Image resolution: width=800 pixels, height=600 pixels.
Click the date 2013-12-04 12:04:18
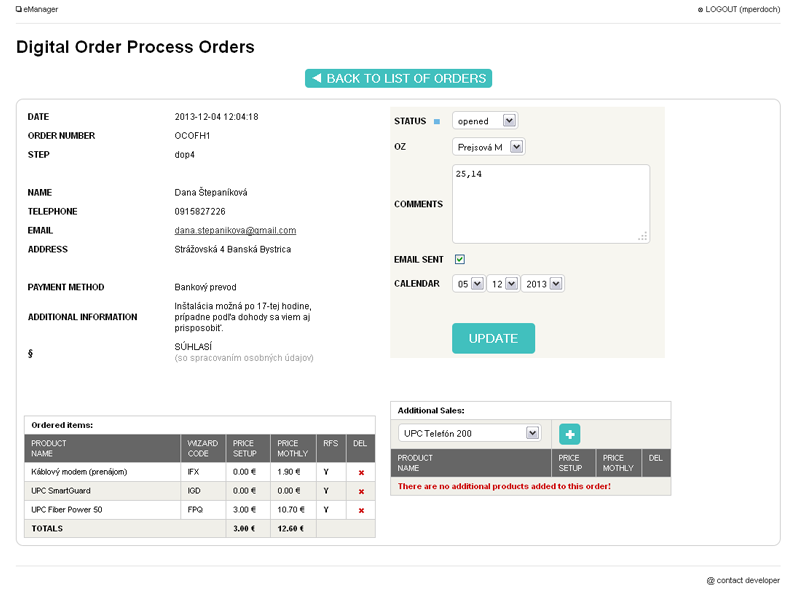tap(216, 117)
